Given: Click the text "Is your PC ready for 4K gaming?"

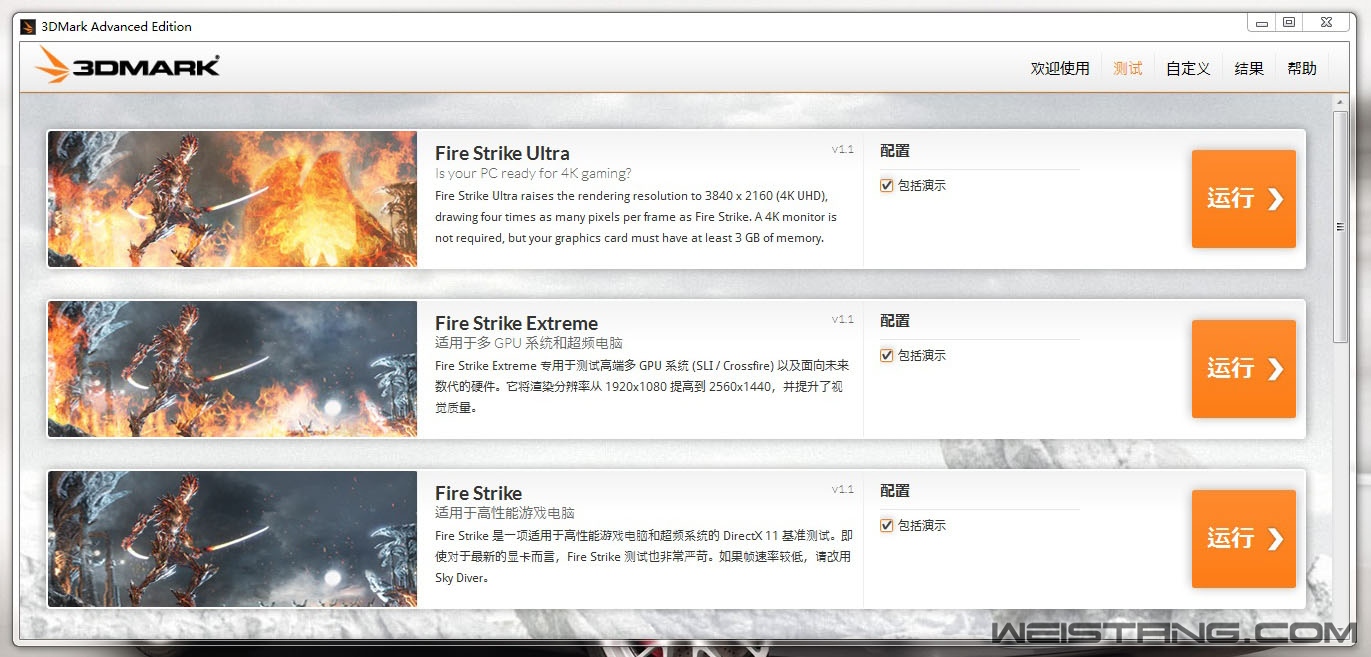Looking at the screenshot, I should 533,173.
